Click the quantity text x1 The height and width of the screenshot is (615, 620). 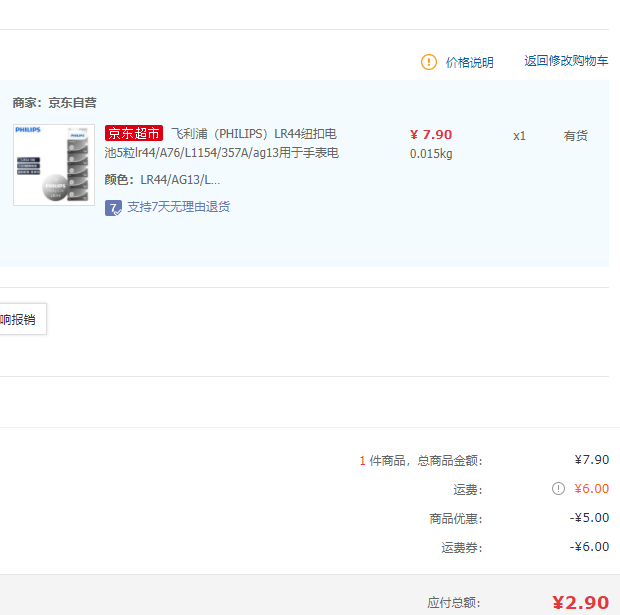(519, 136)
